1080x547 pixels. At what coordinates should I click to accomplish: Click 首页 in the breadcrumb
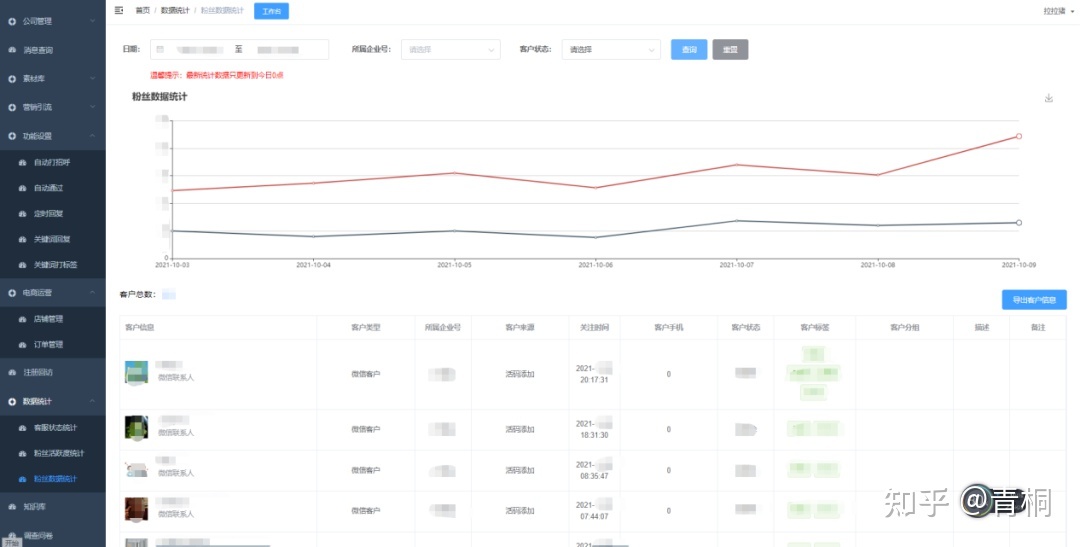(143, 10)
